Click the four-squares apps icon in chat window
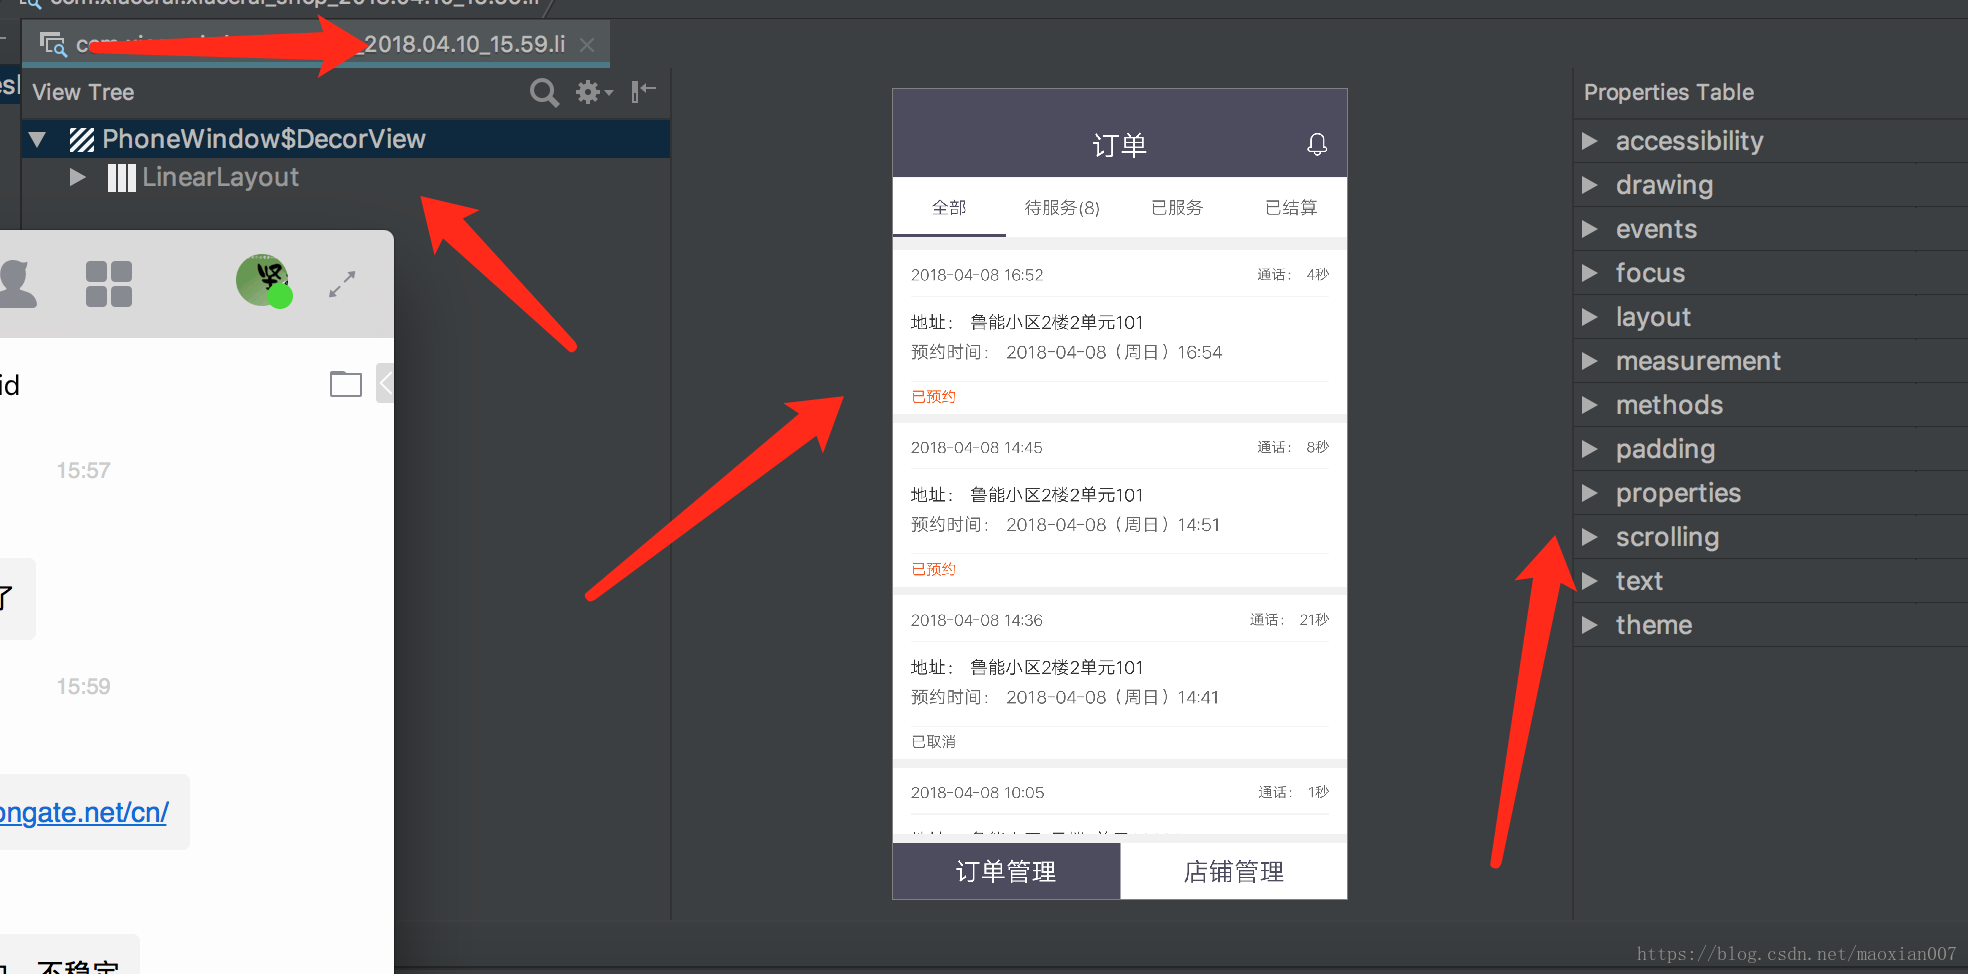This screenshot has height=974, width=1968. pyautogui.click(x=109, y=284)
